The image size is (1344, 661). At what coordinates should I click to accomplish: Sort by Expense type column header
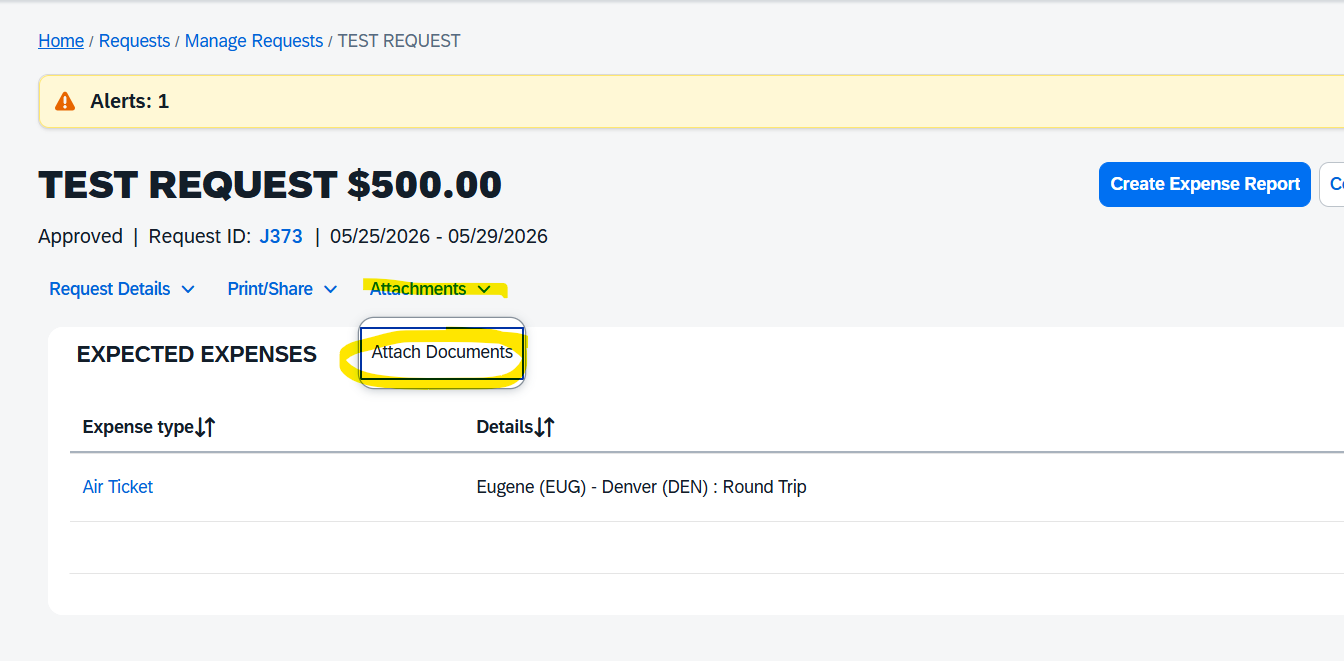[138, 427]
